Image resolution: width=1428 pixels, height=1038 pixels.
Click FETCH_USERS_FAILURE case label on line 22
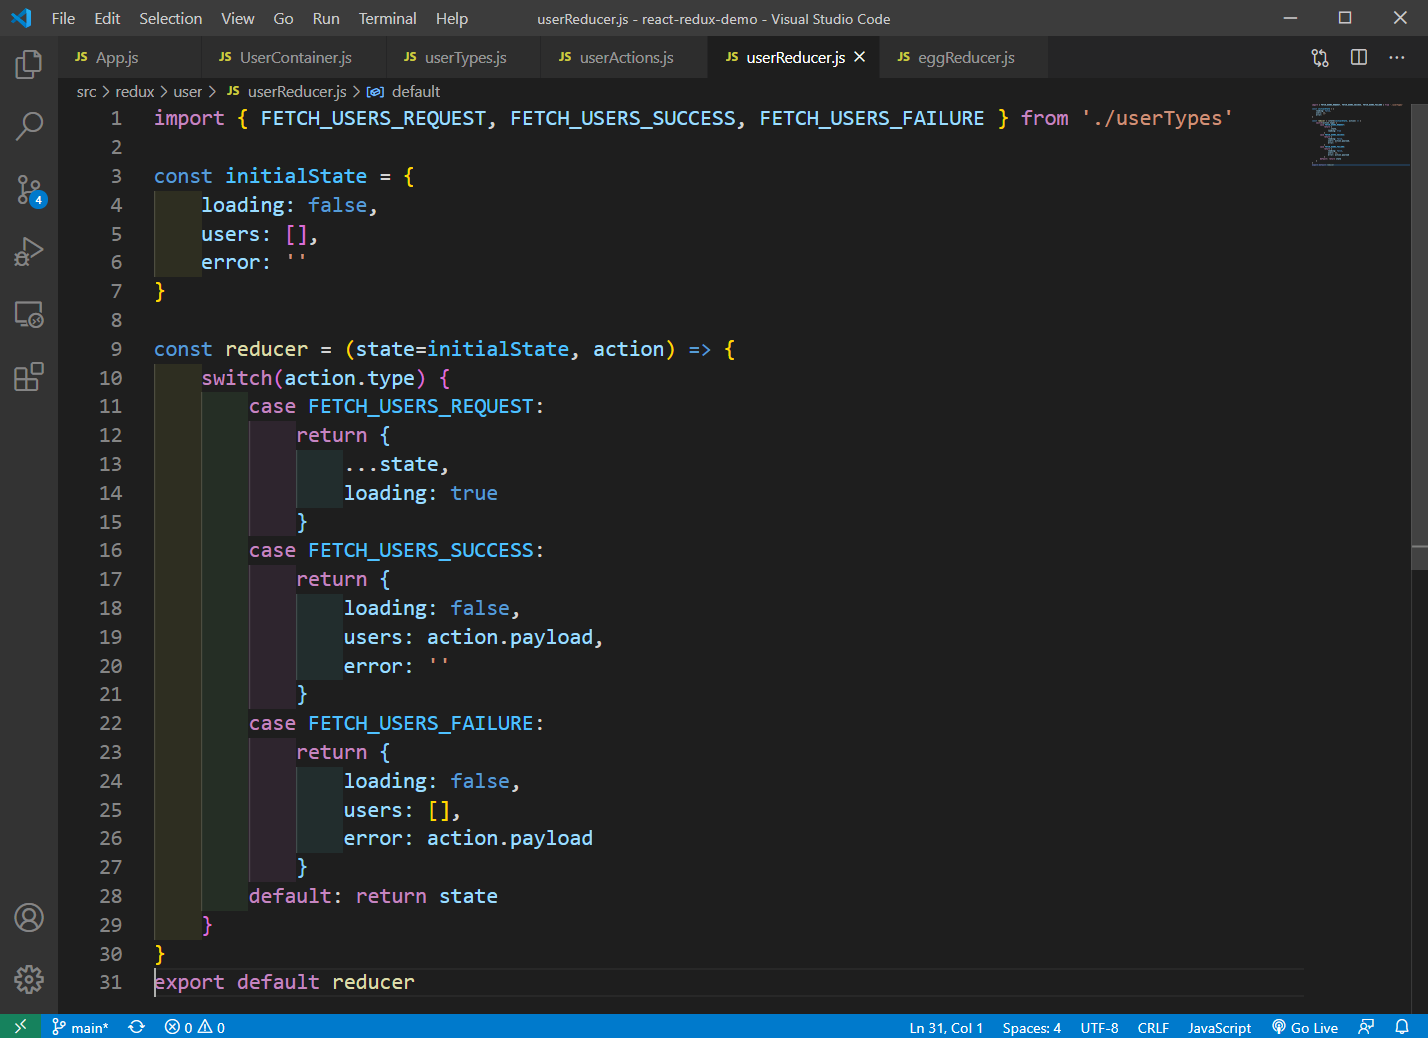pos(421,723)
